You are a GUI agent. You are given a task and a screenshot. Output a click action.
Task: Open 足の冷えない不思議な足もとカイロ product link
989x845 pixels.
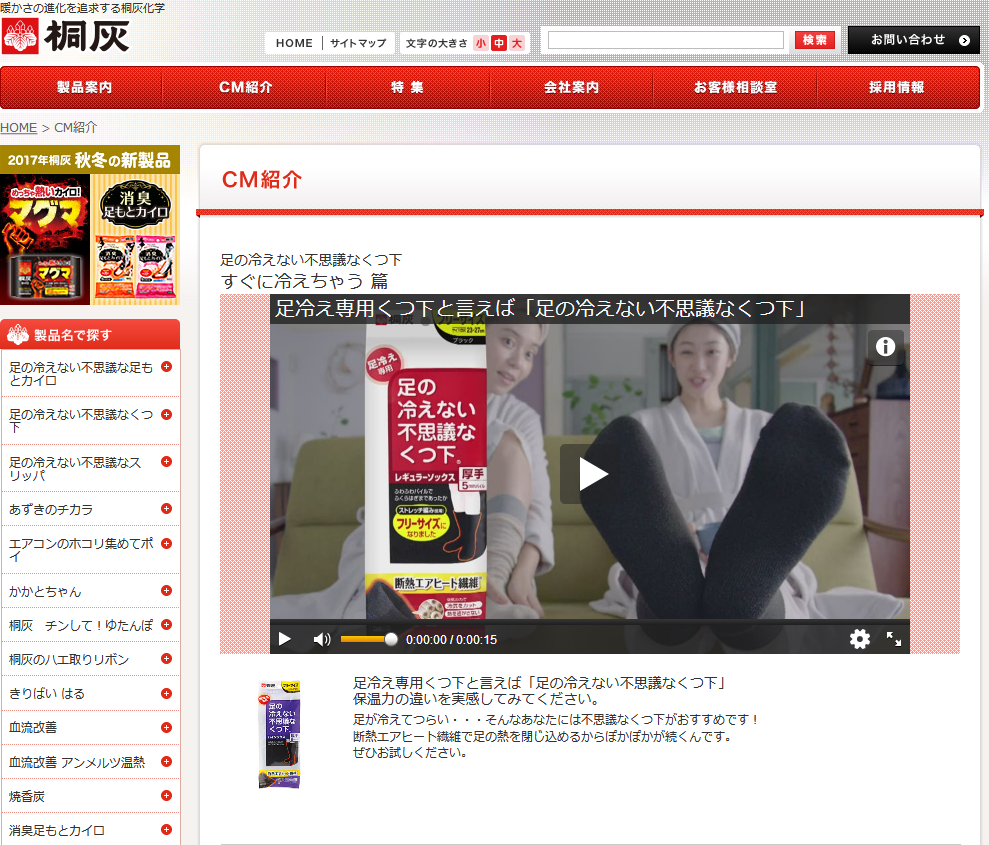coord(81,374)
